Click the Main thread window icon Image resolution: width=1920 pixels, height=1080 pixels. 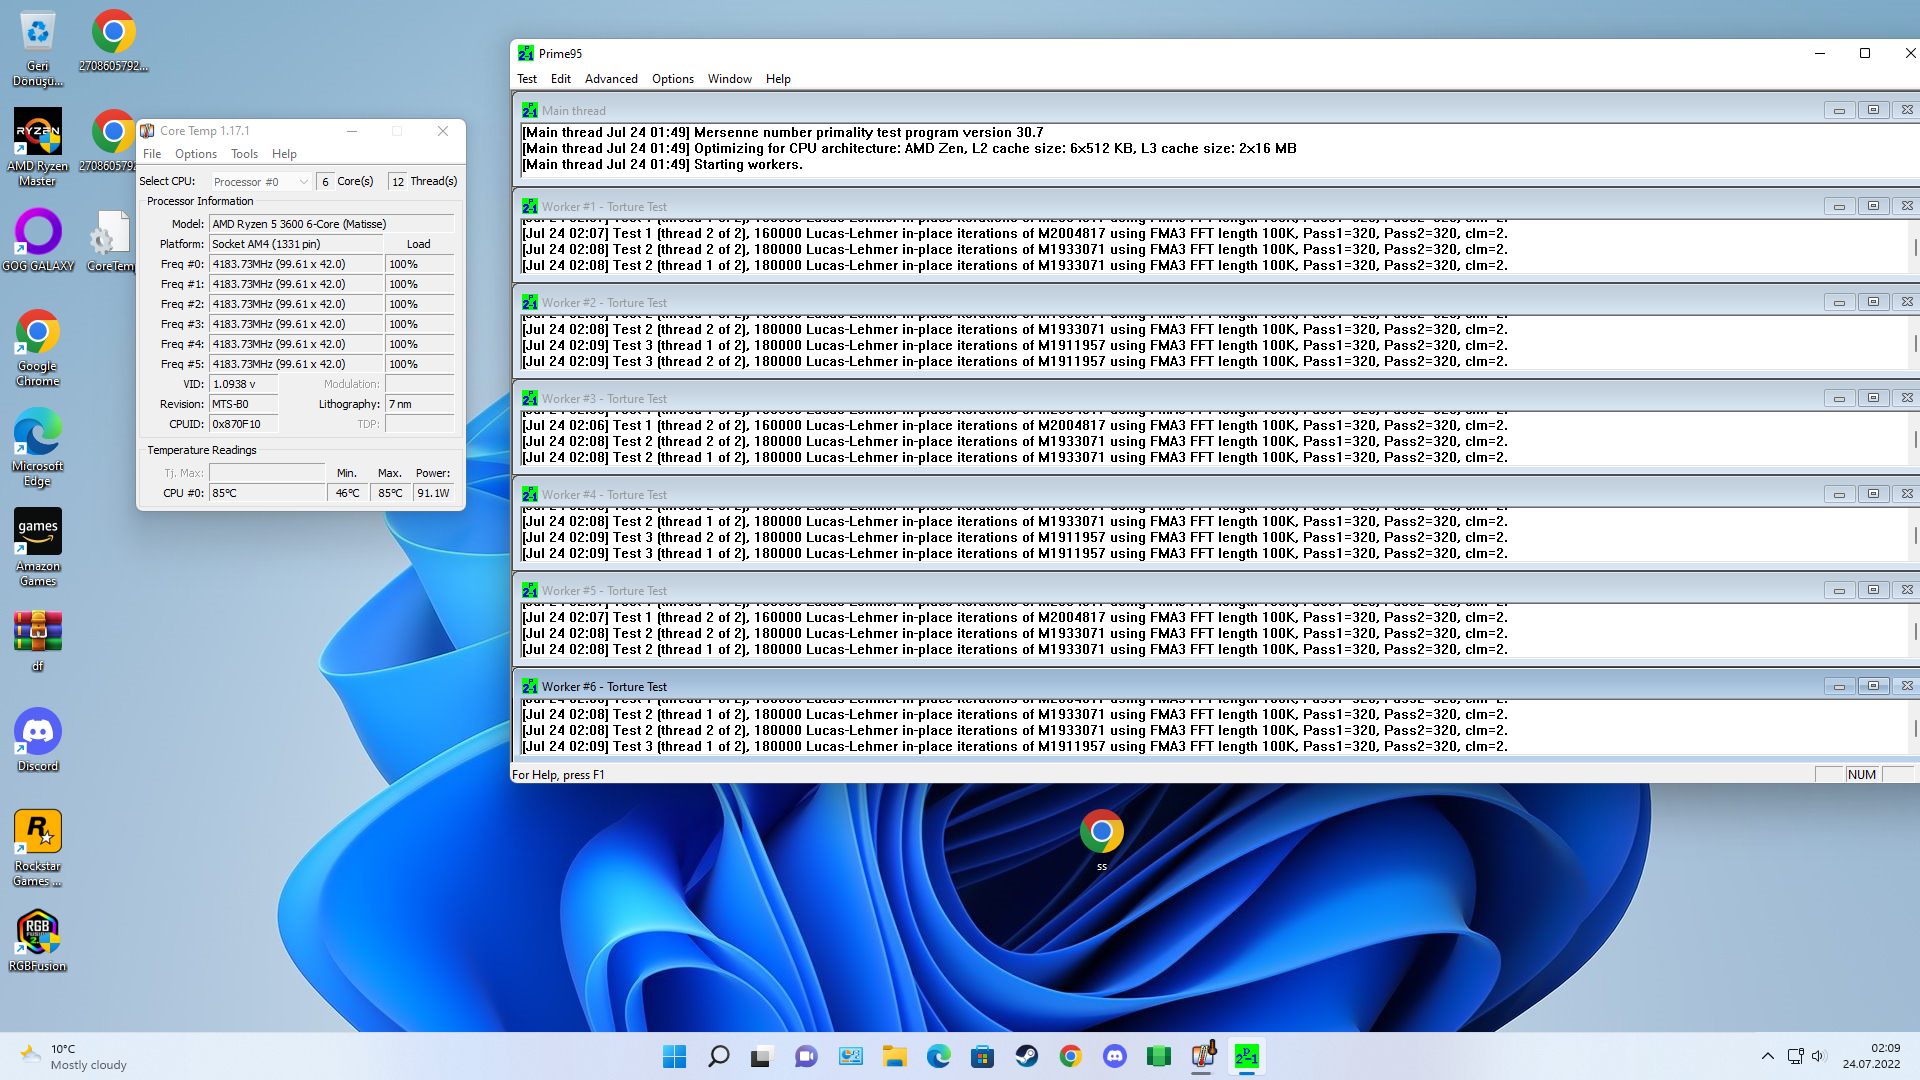[x=529, y=111]
